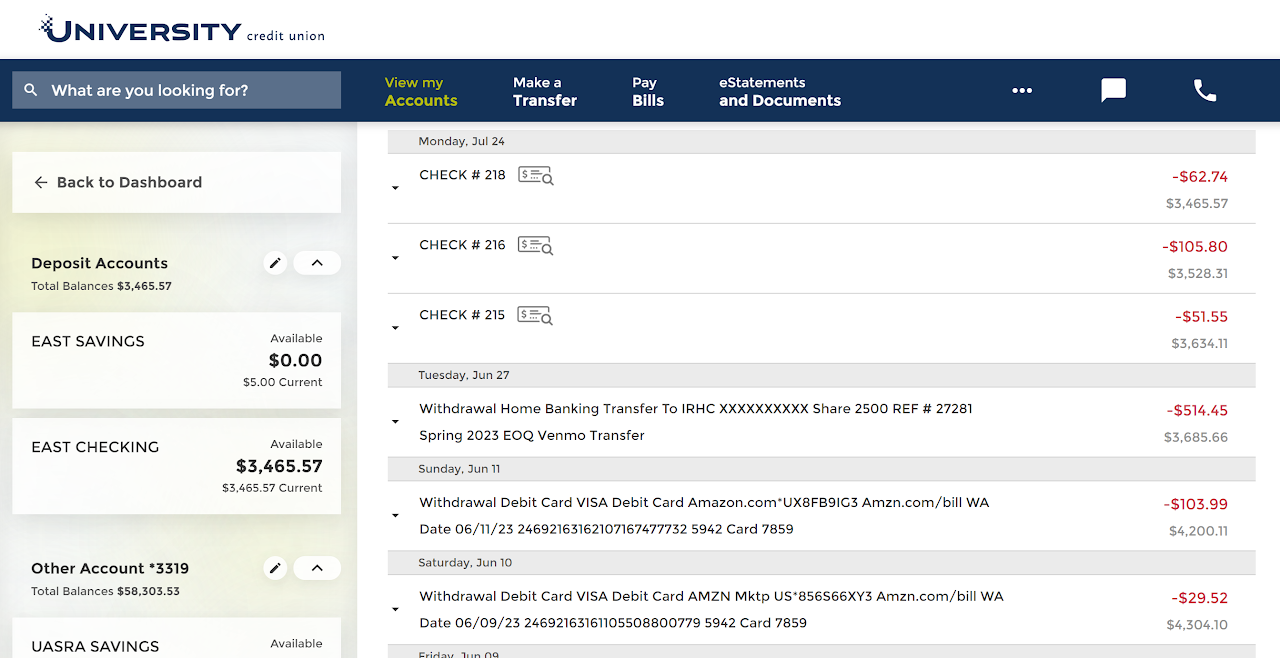The height and width of the screenshot is (658, 1280).
Task: Open eStatements and Documents
Action: click(x=779, y=90)
